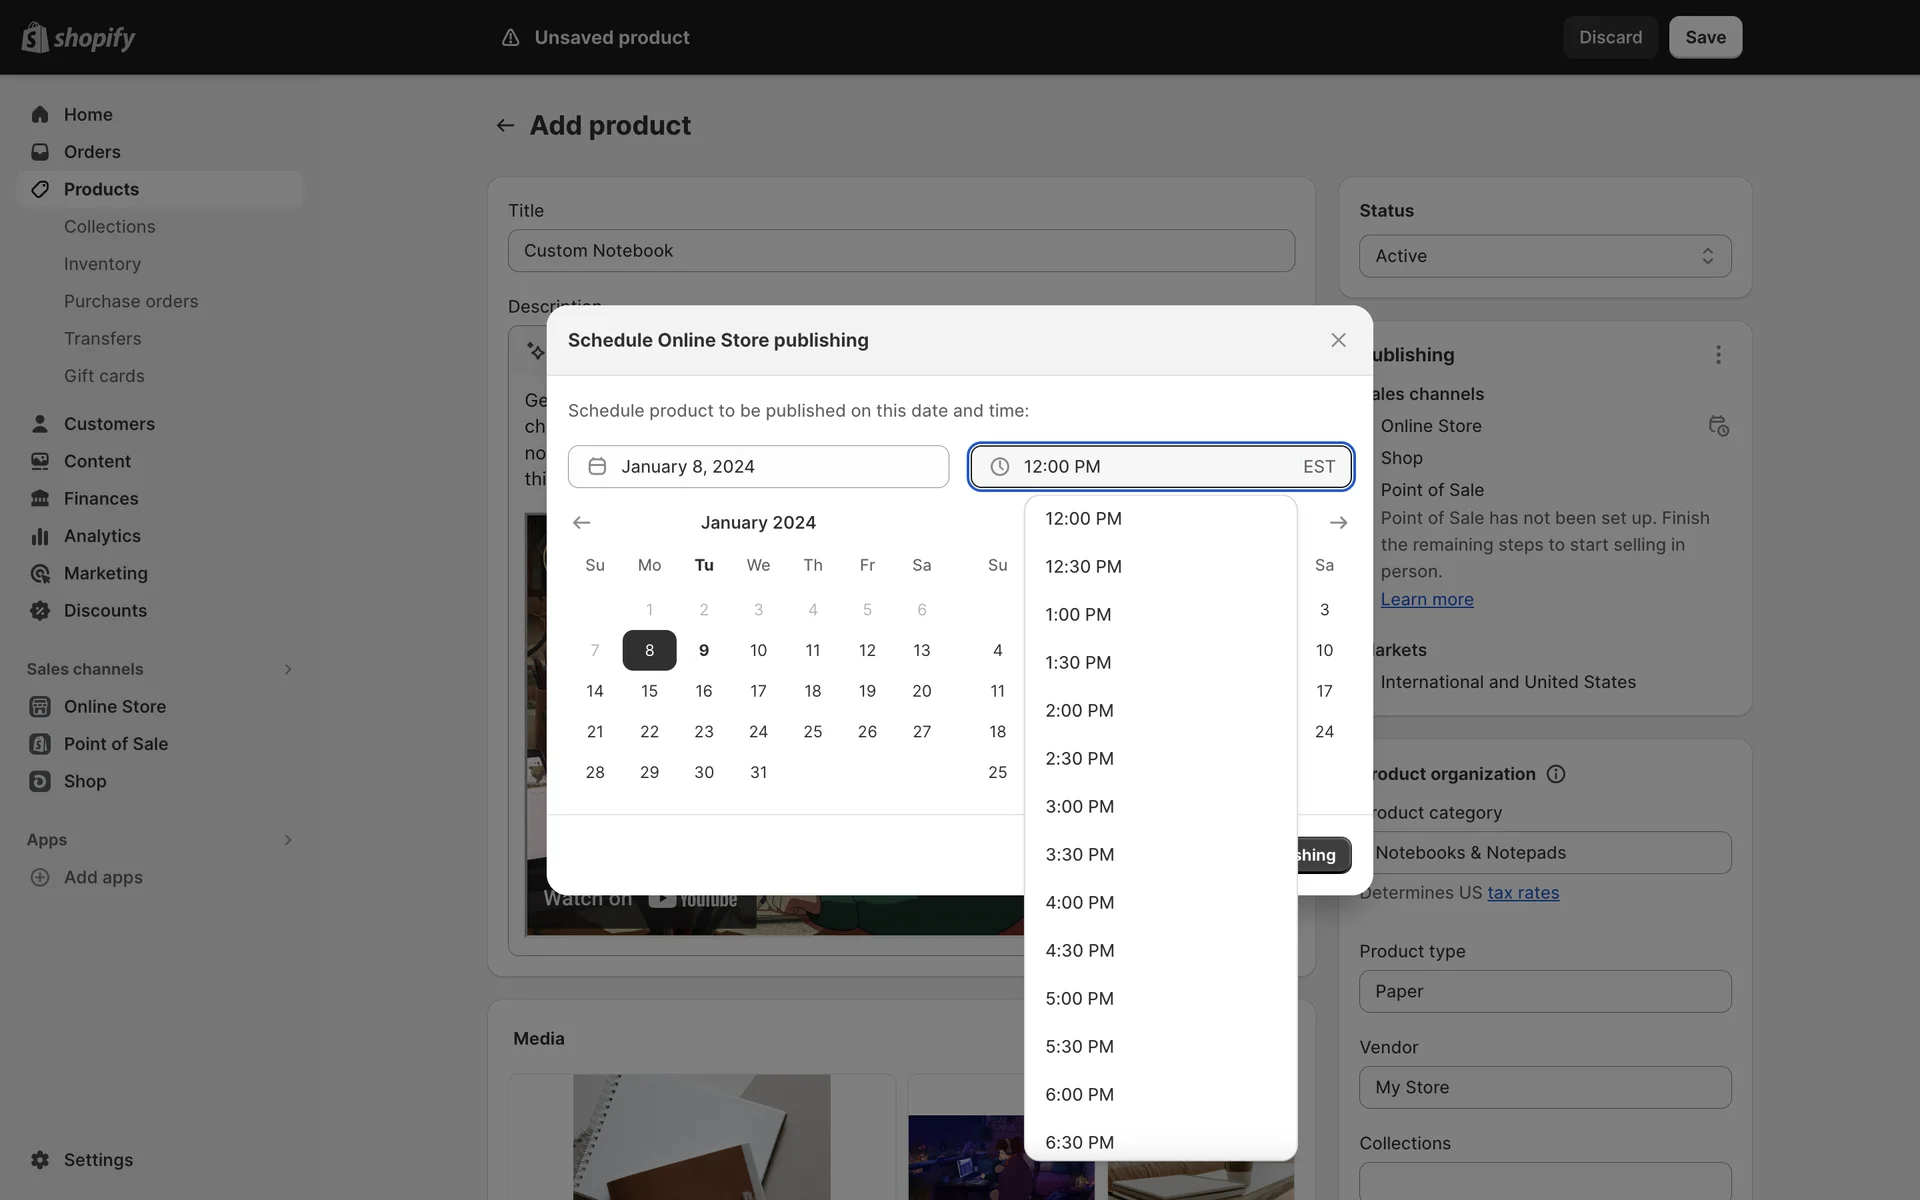The height and width of the screenshot is (1200, 1920).
Task: Expand the Apps section
Action: pyautogui.click(x=288, y=840)
